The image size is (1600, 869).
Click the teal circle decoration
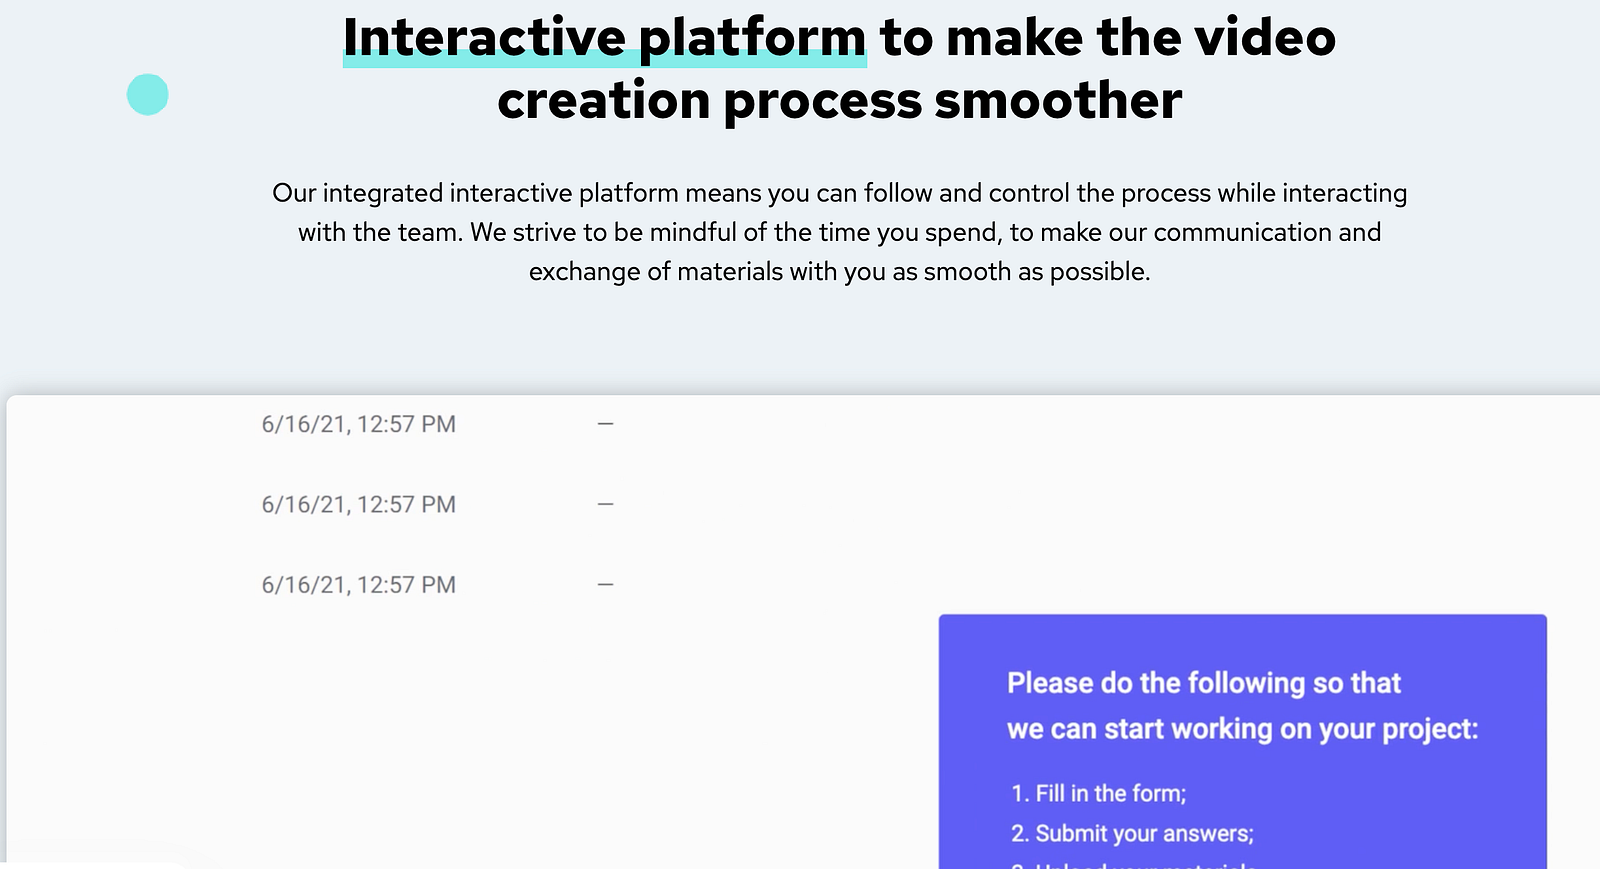pos(148,95)
